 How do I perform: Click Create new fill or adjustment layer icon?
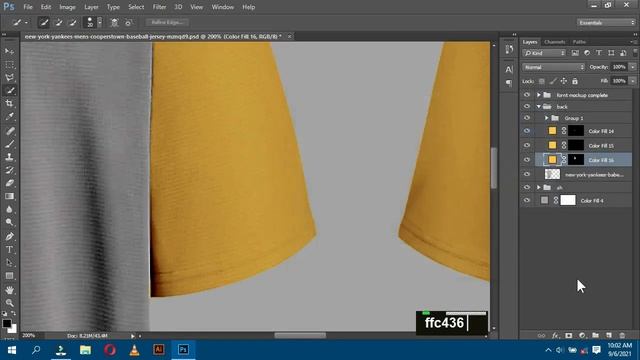[582, 335]
